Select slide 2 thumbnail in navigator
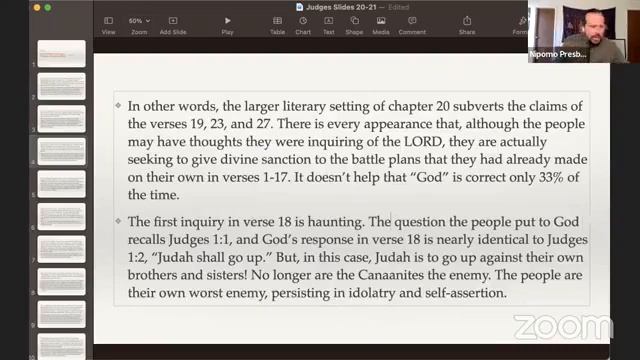 tap(62, 86)
